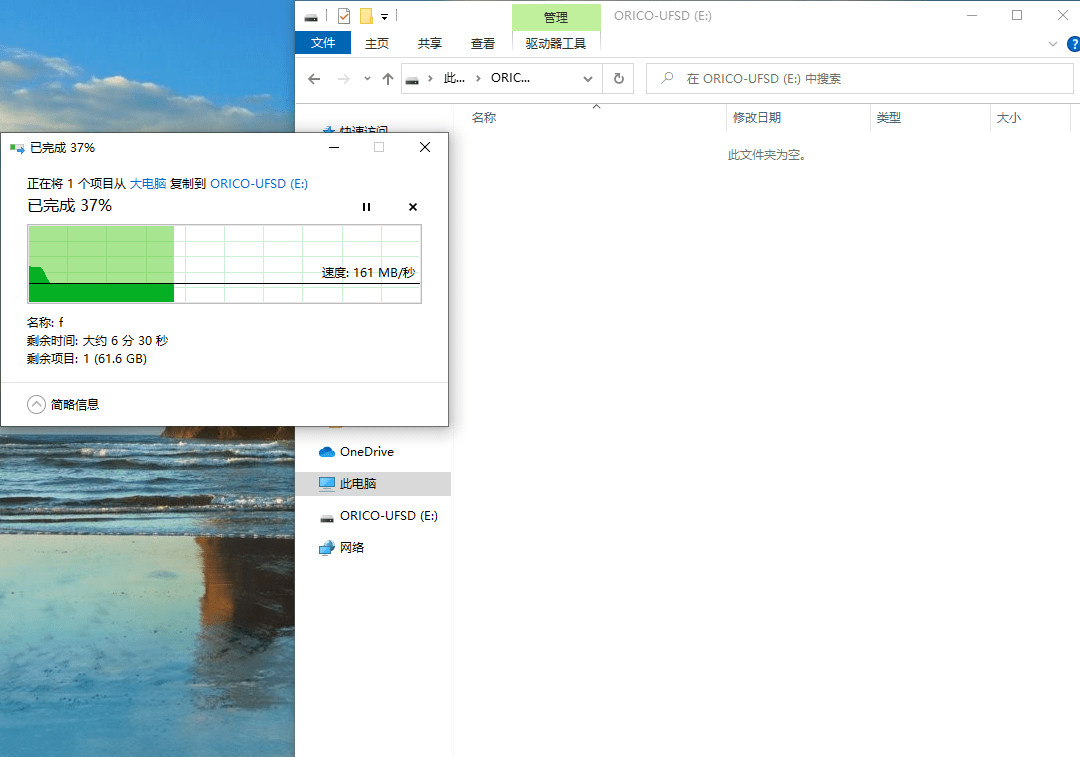Collapse details via 简略信息 chevron

(x=37, y=404)
